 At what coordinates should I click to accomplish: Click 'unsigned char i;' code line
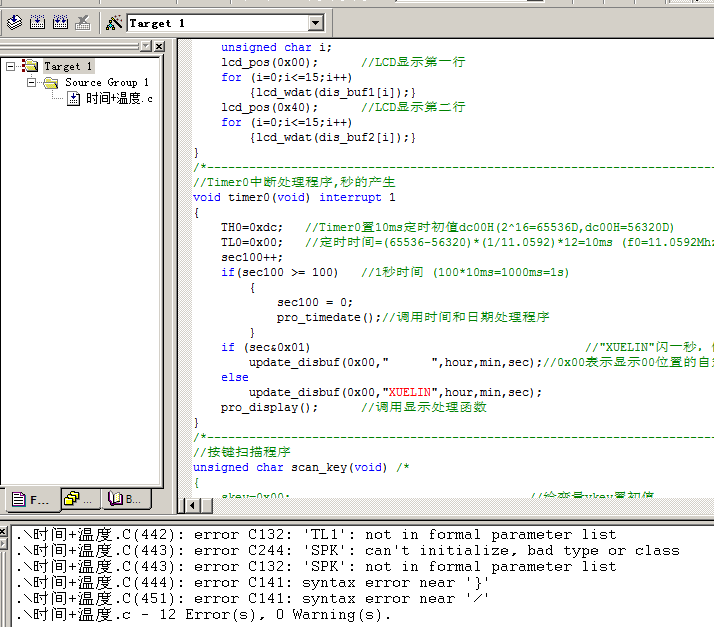[x=276, y=47]
